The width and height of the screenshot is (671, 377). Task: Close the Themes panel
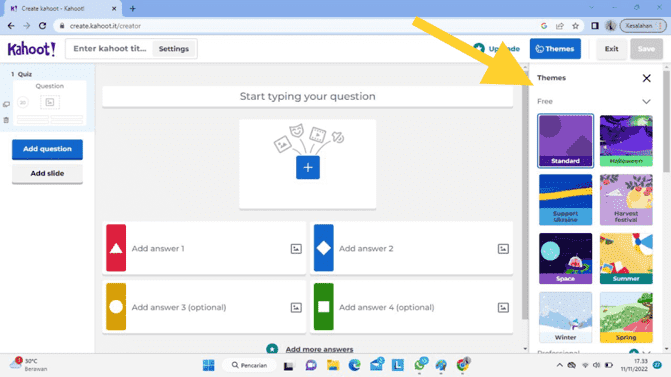(646, 78)
